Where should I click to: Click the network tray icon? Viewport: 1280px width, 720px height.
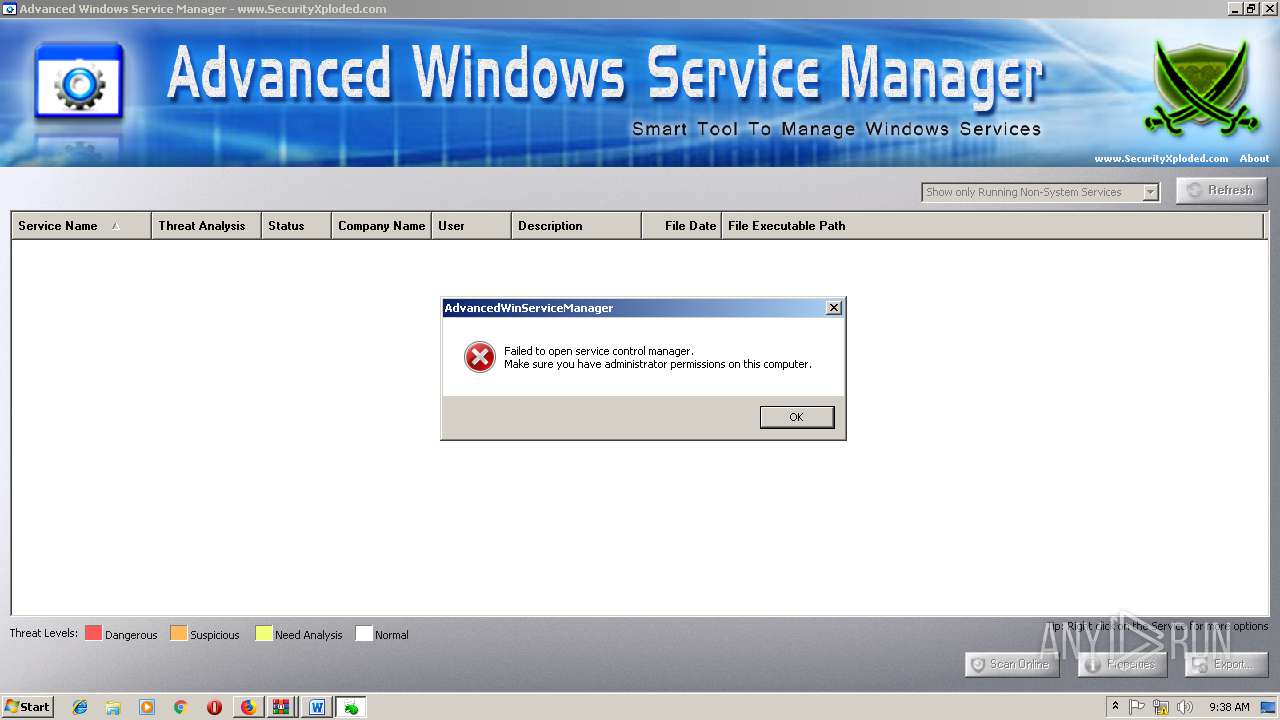point(1160,707)
